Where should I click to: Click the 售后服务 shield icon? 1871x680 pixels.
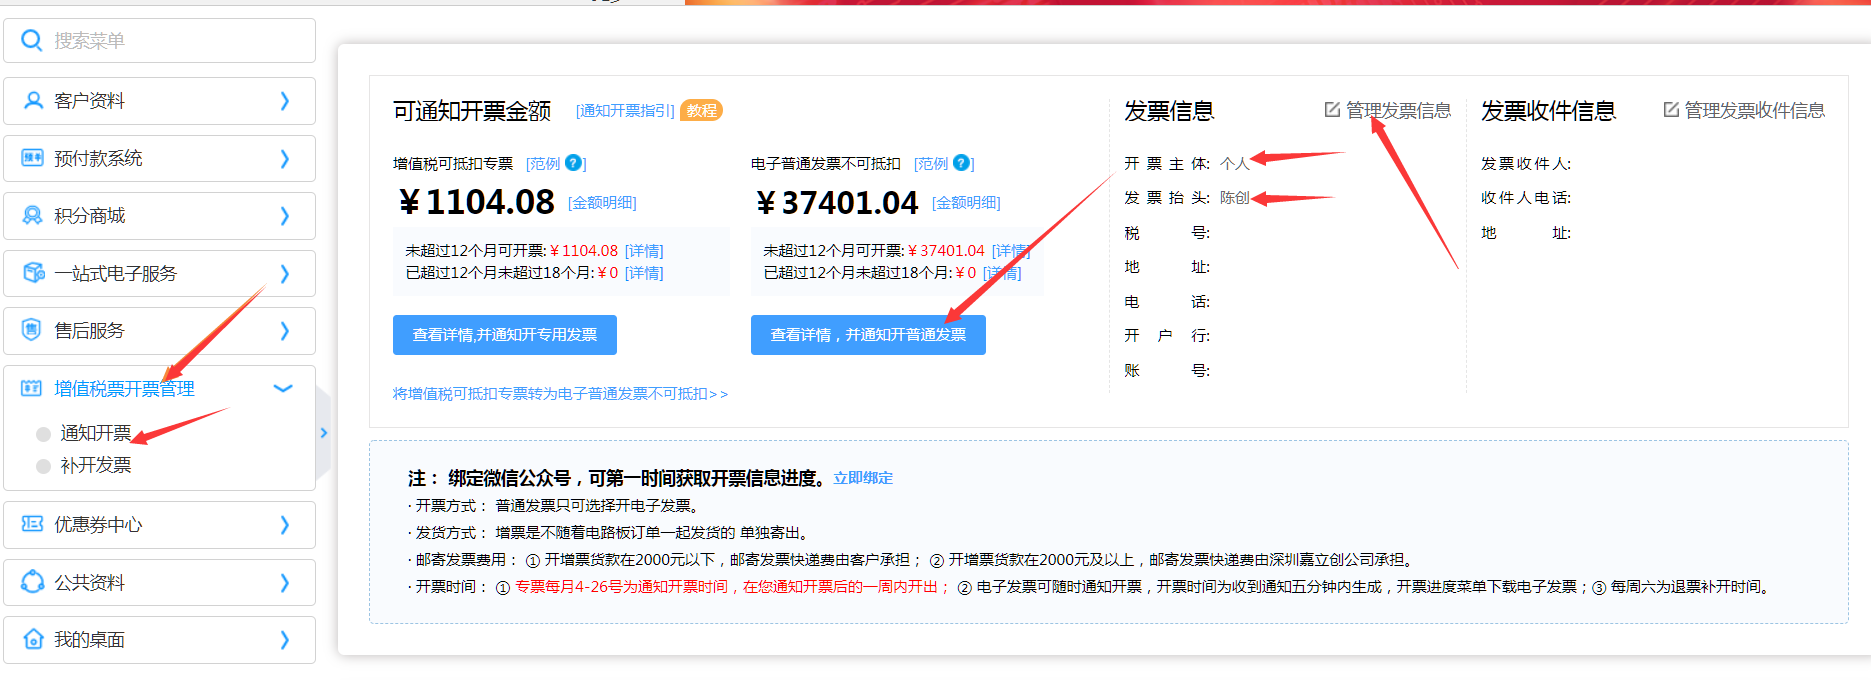click(x=33, y=331)
